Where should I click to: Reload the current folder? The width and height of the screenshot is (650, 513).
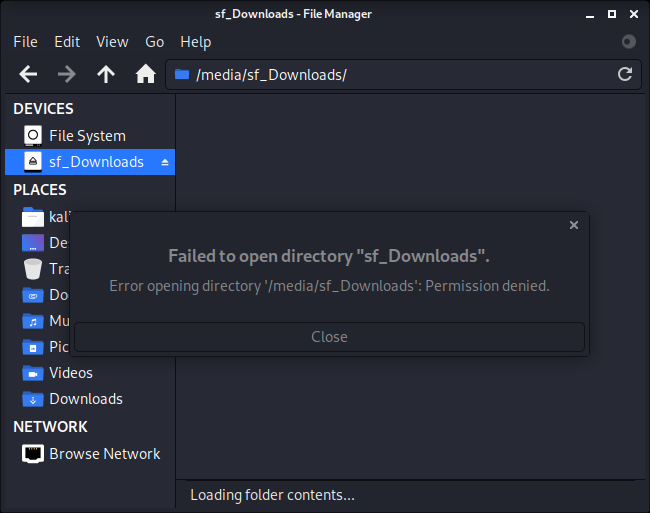click(625, 74)
